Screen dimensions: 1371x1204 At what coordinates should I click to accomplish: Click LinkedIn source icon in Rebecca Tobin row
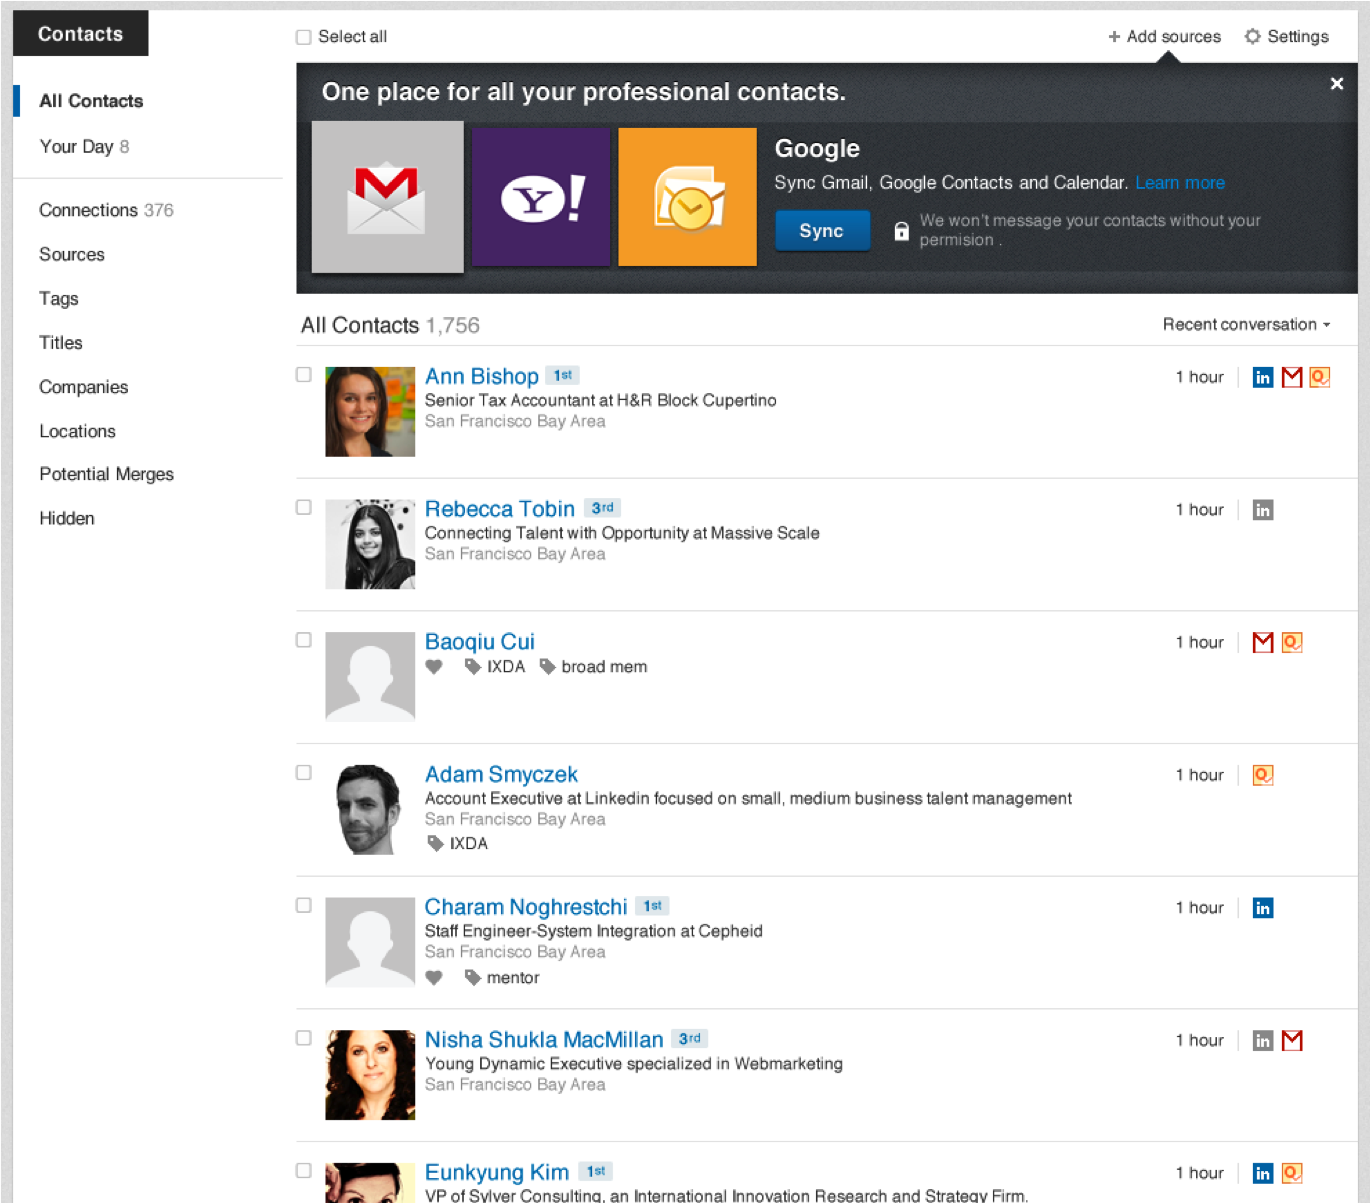coord(1263,510)
